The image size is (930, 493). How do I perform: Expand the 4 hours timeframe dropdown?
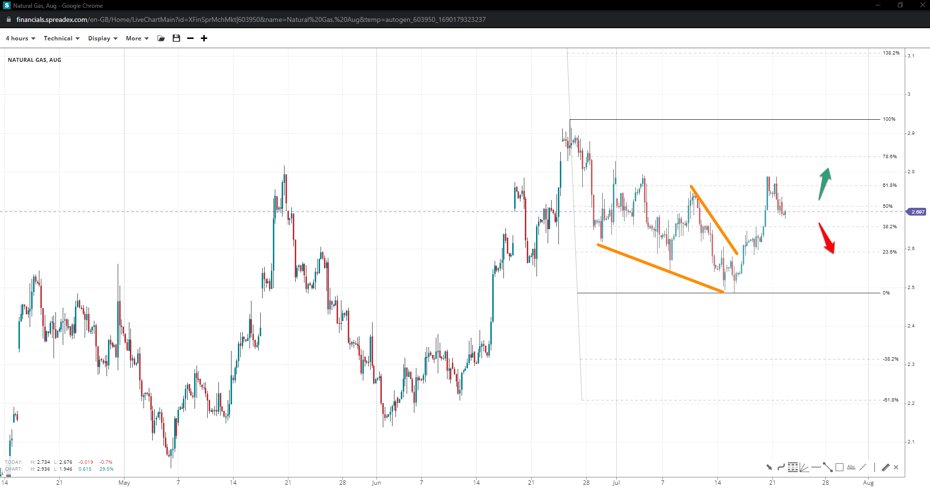[20, 38]
